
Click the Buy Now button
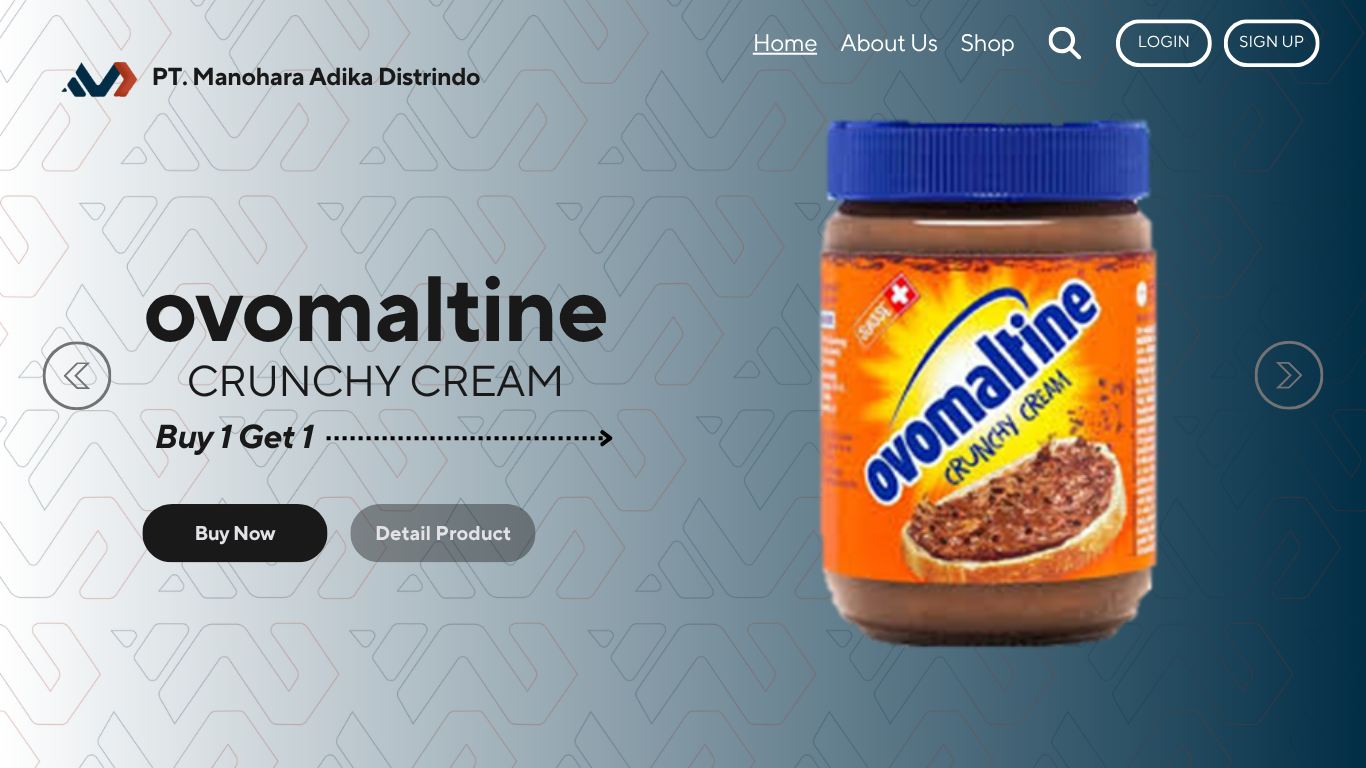[235, 533]
